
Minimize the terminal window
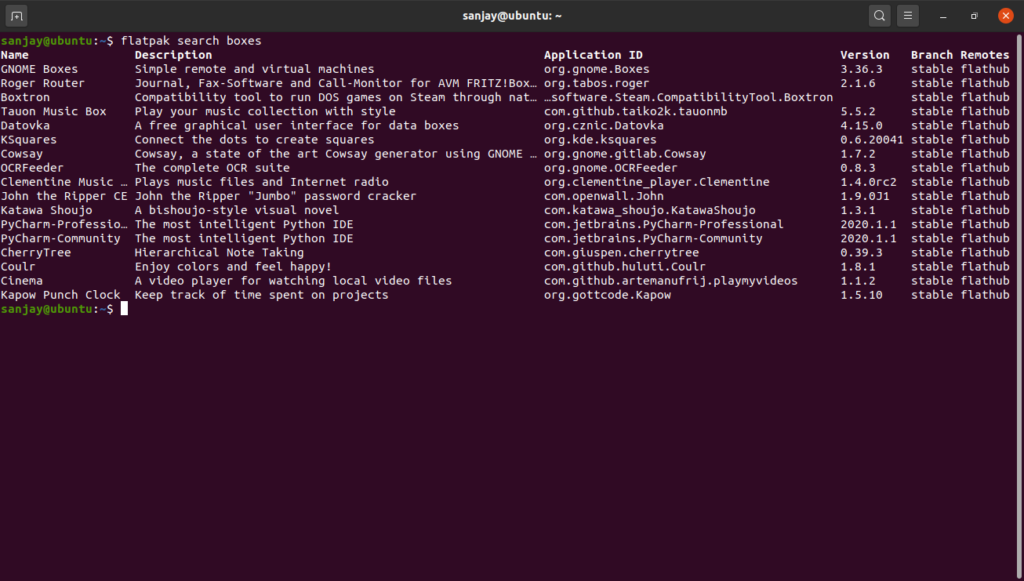[942, 15]
